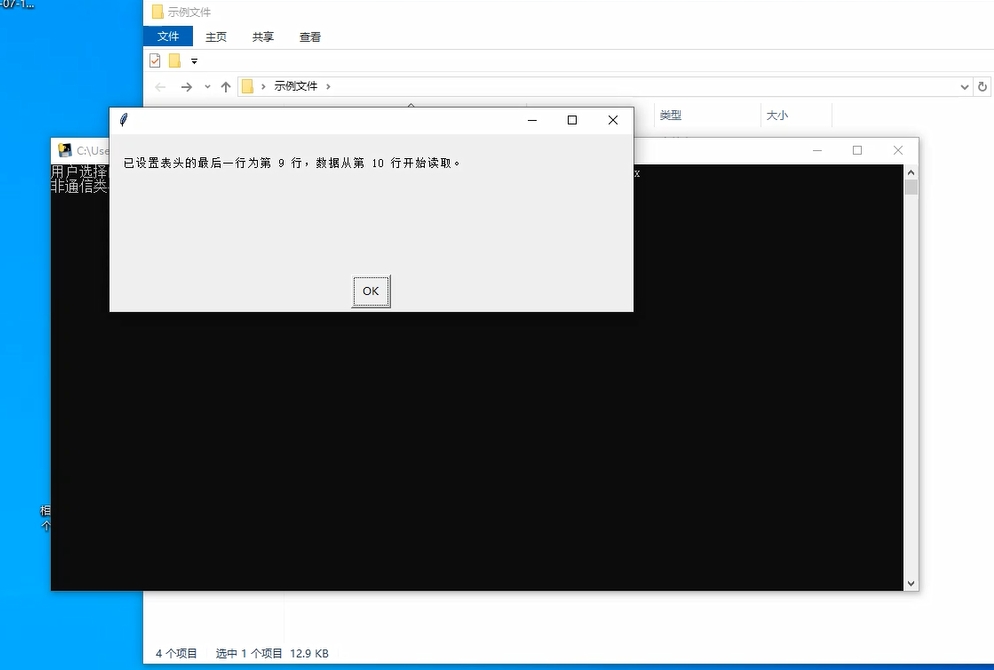
Task: Go back in Explorer navigation
Action: 160,87
